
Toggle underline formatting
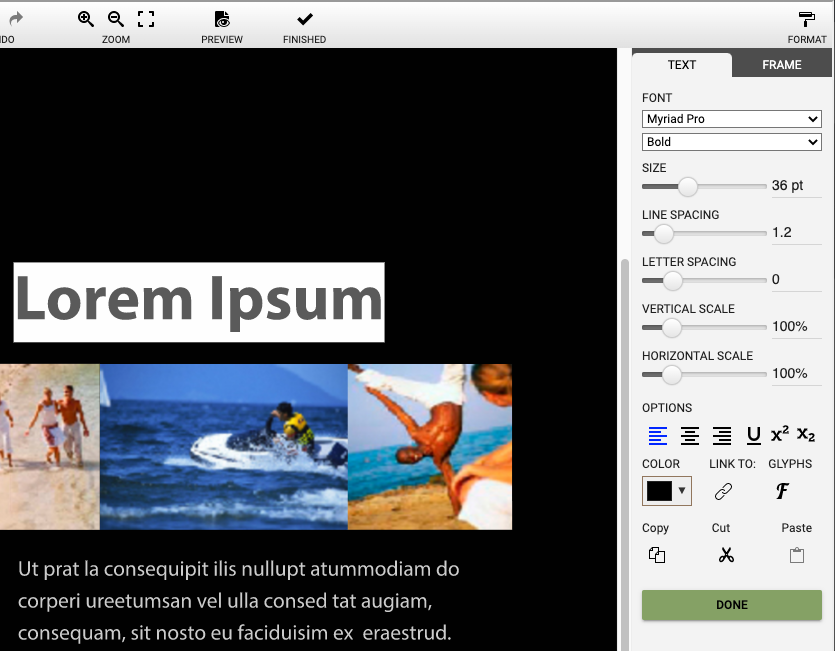pos(754,435)
